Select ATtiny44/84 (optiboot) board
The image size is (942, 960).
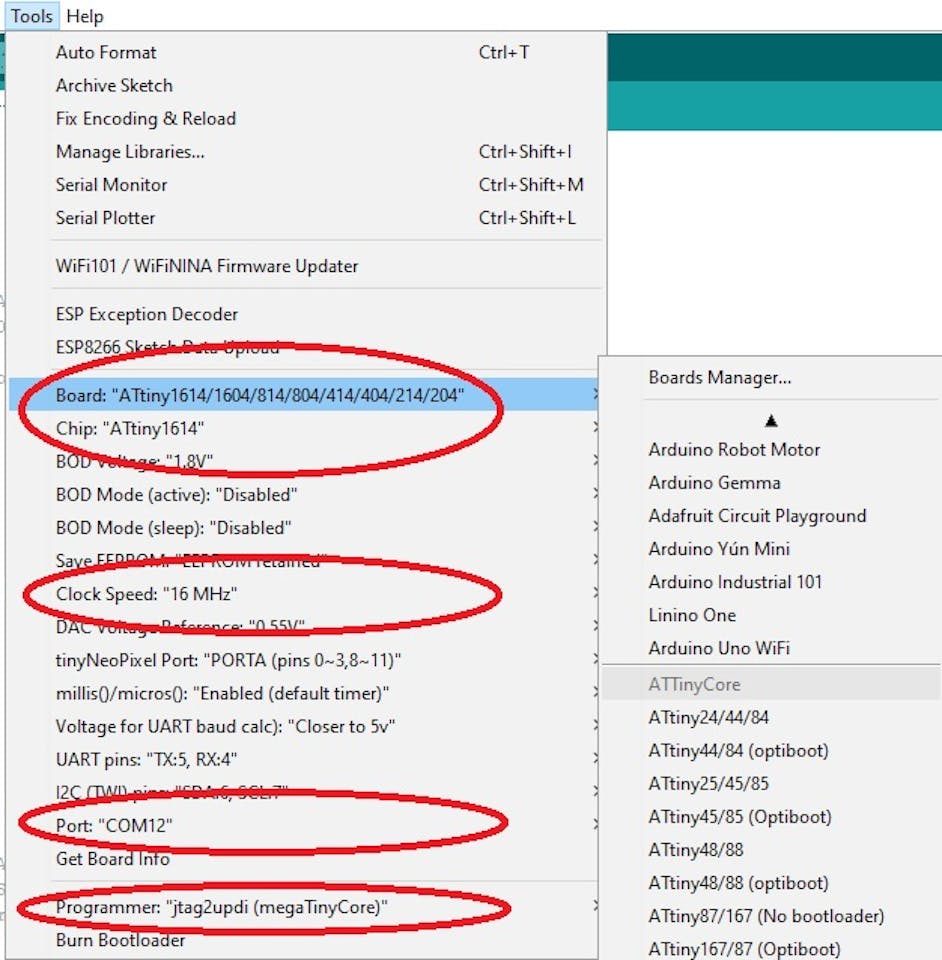click(771, 750)
